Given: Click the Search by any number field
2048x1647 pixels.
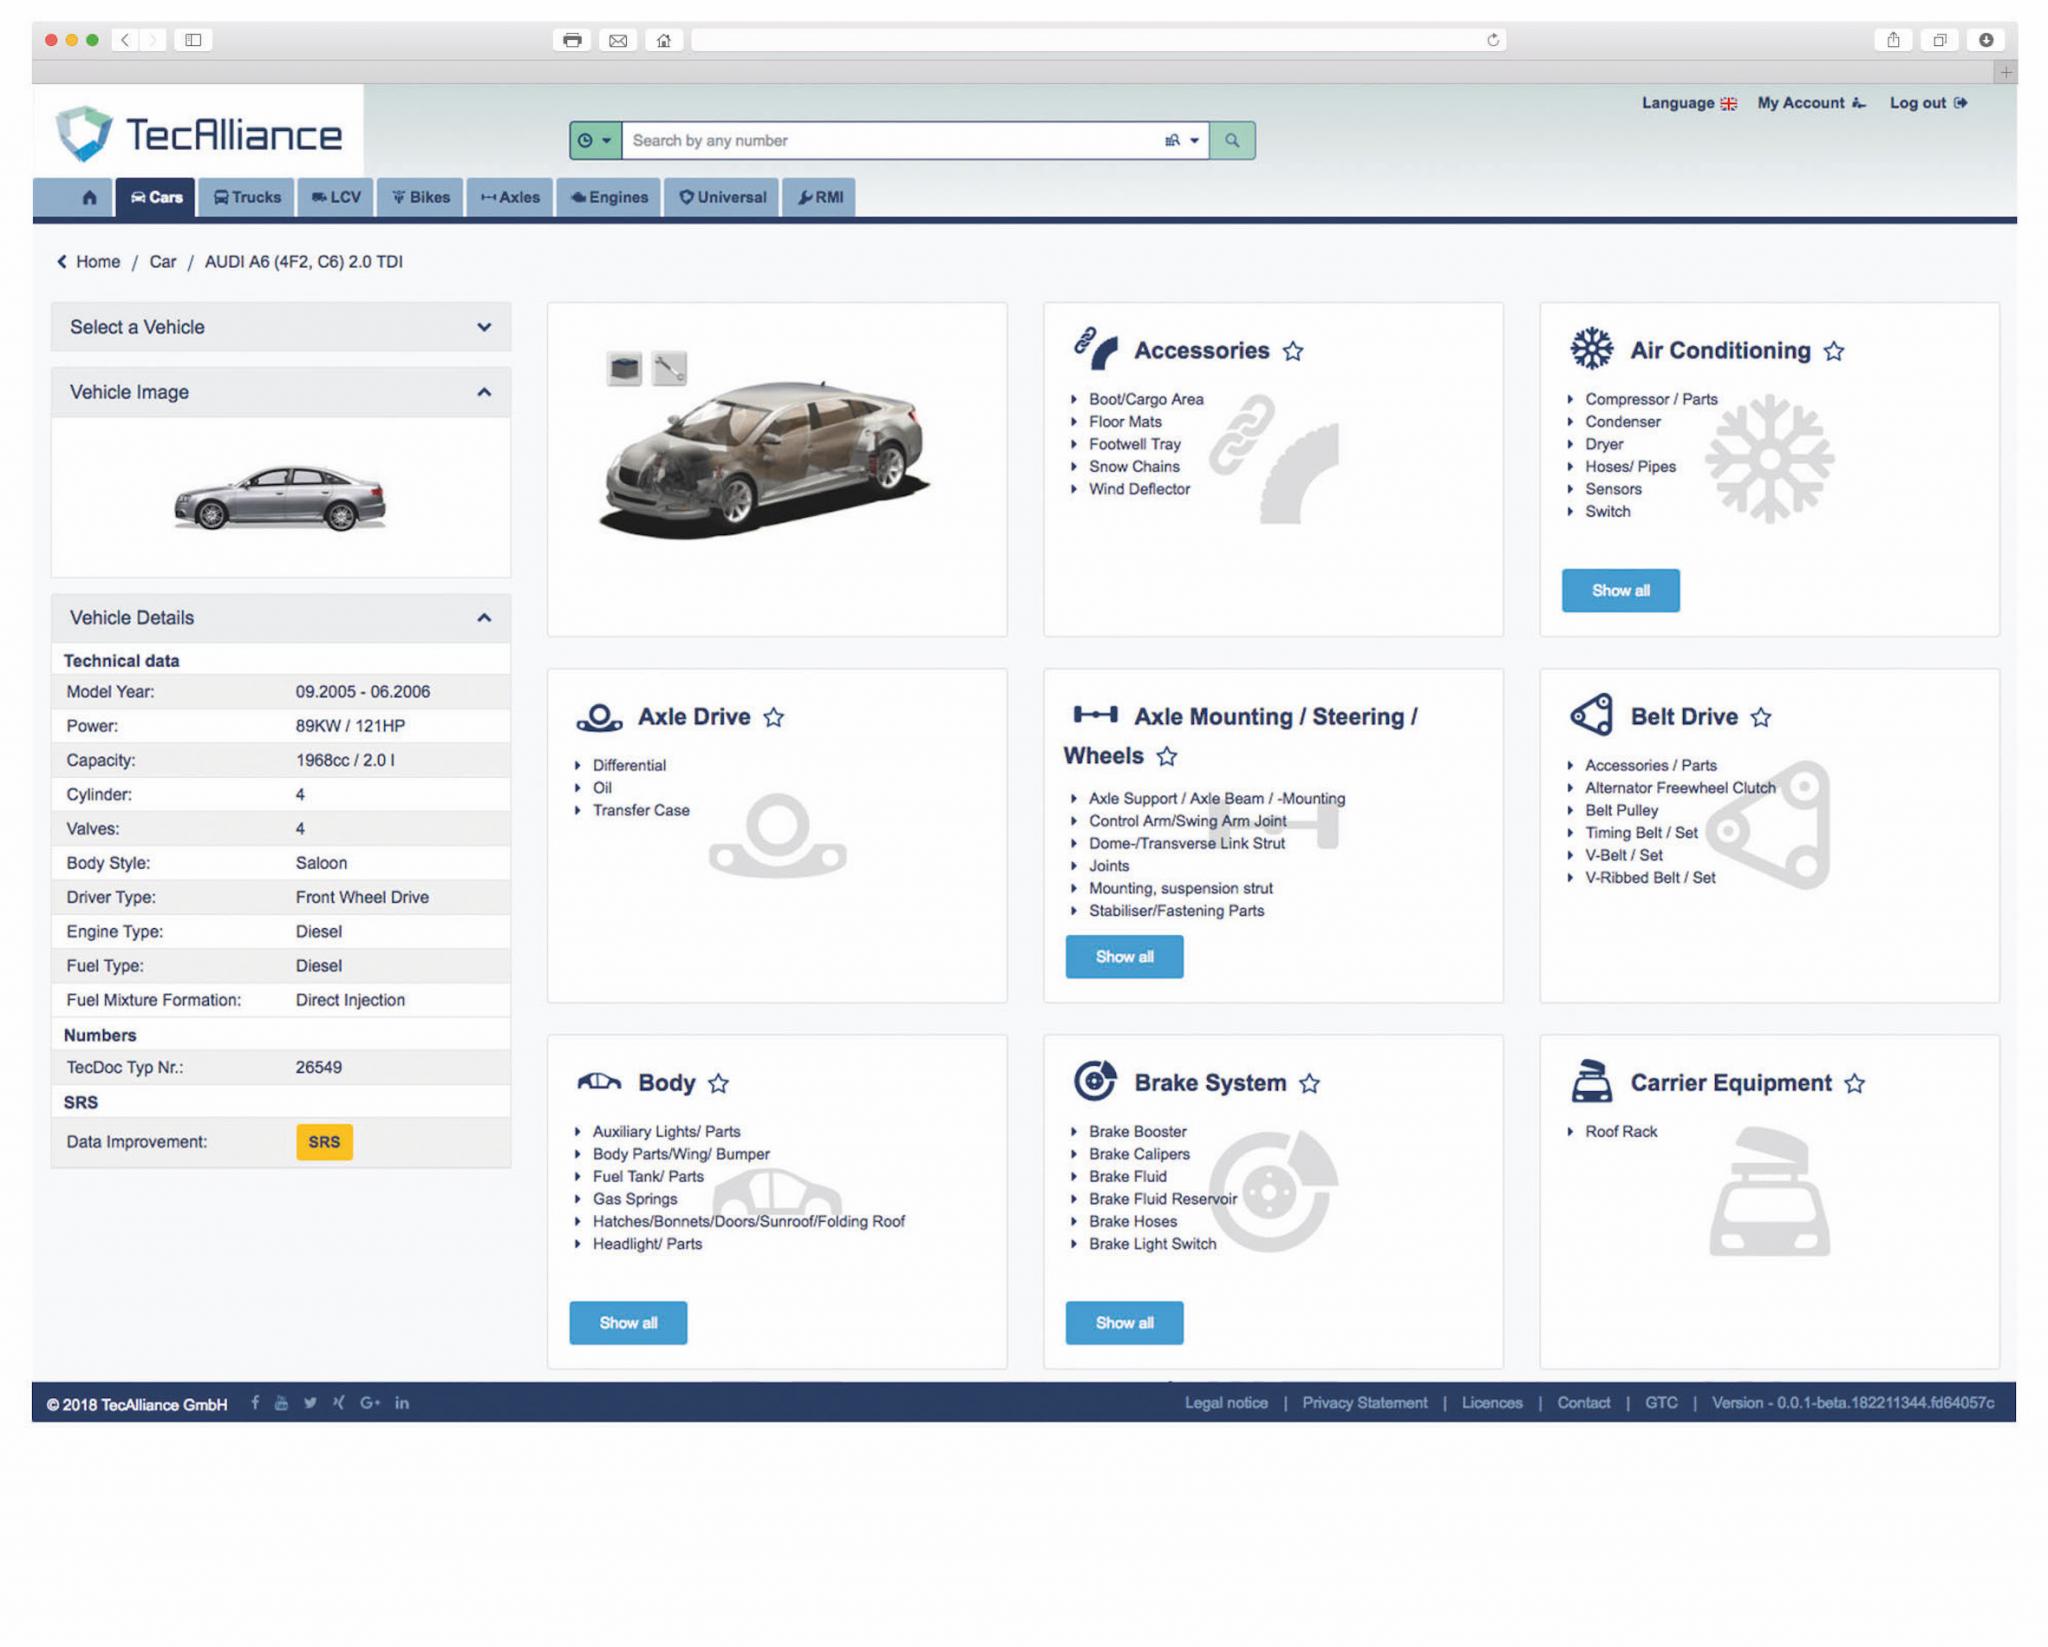Looking at the screenshot, I should 890,141.
